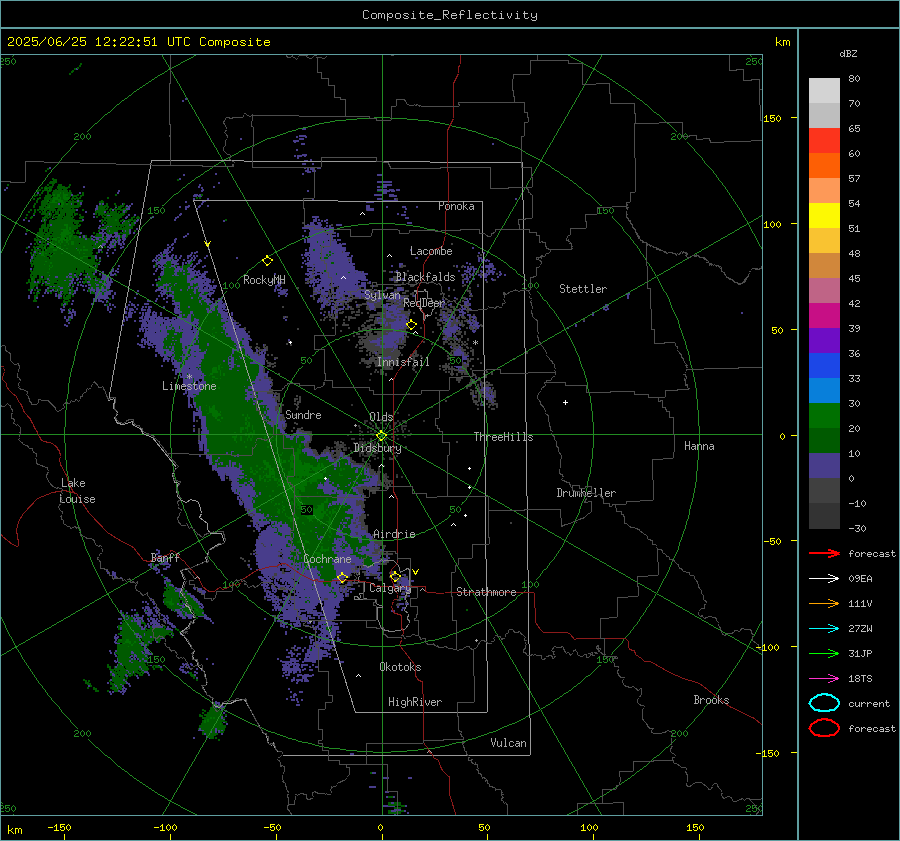The image size is (900, 841).
Task: Click the RedDeer city label
Action: click(424, 303)
